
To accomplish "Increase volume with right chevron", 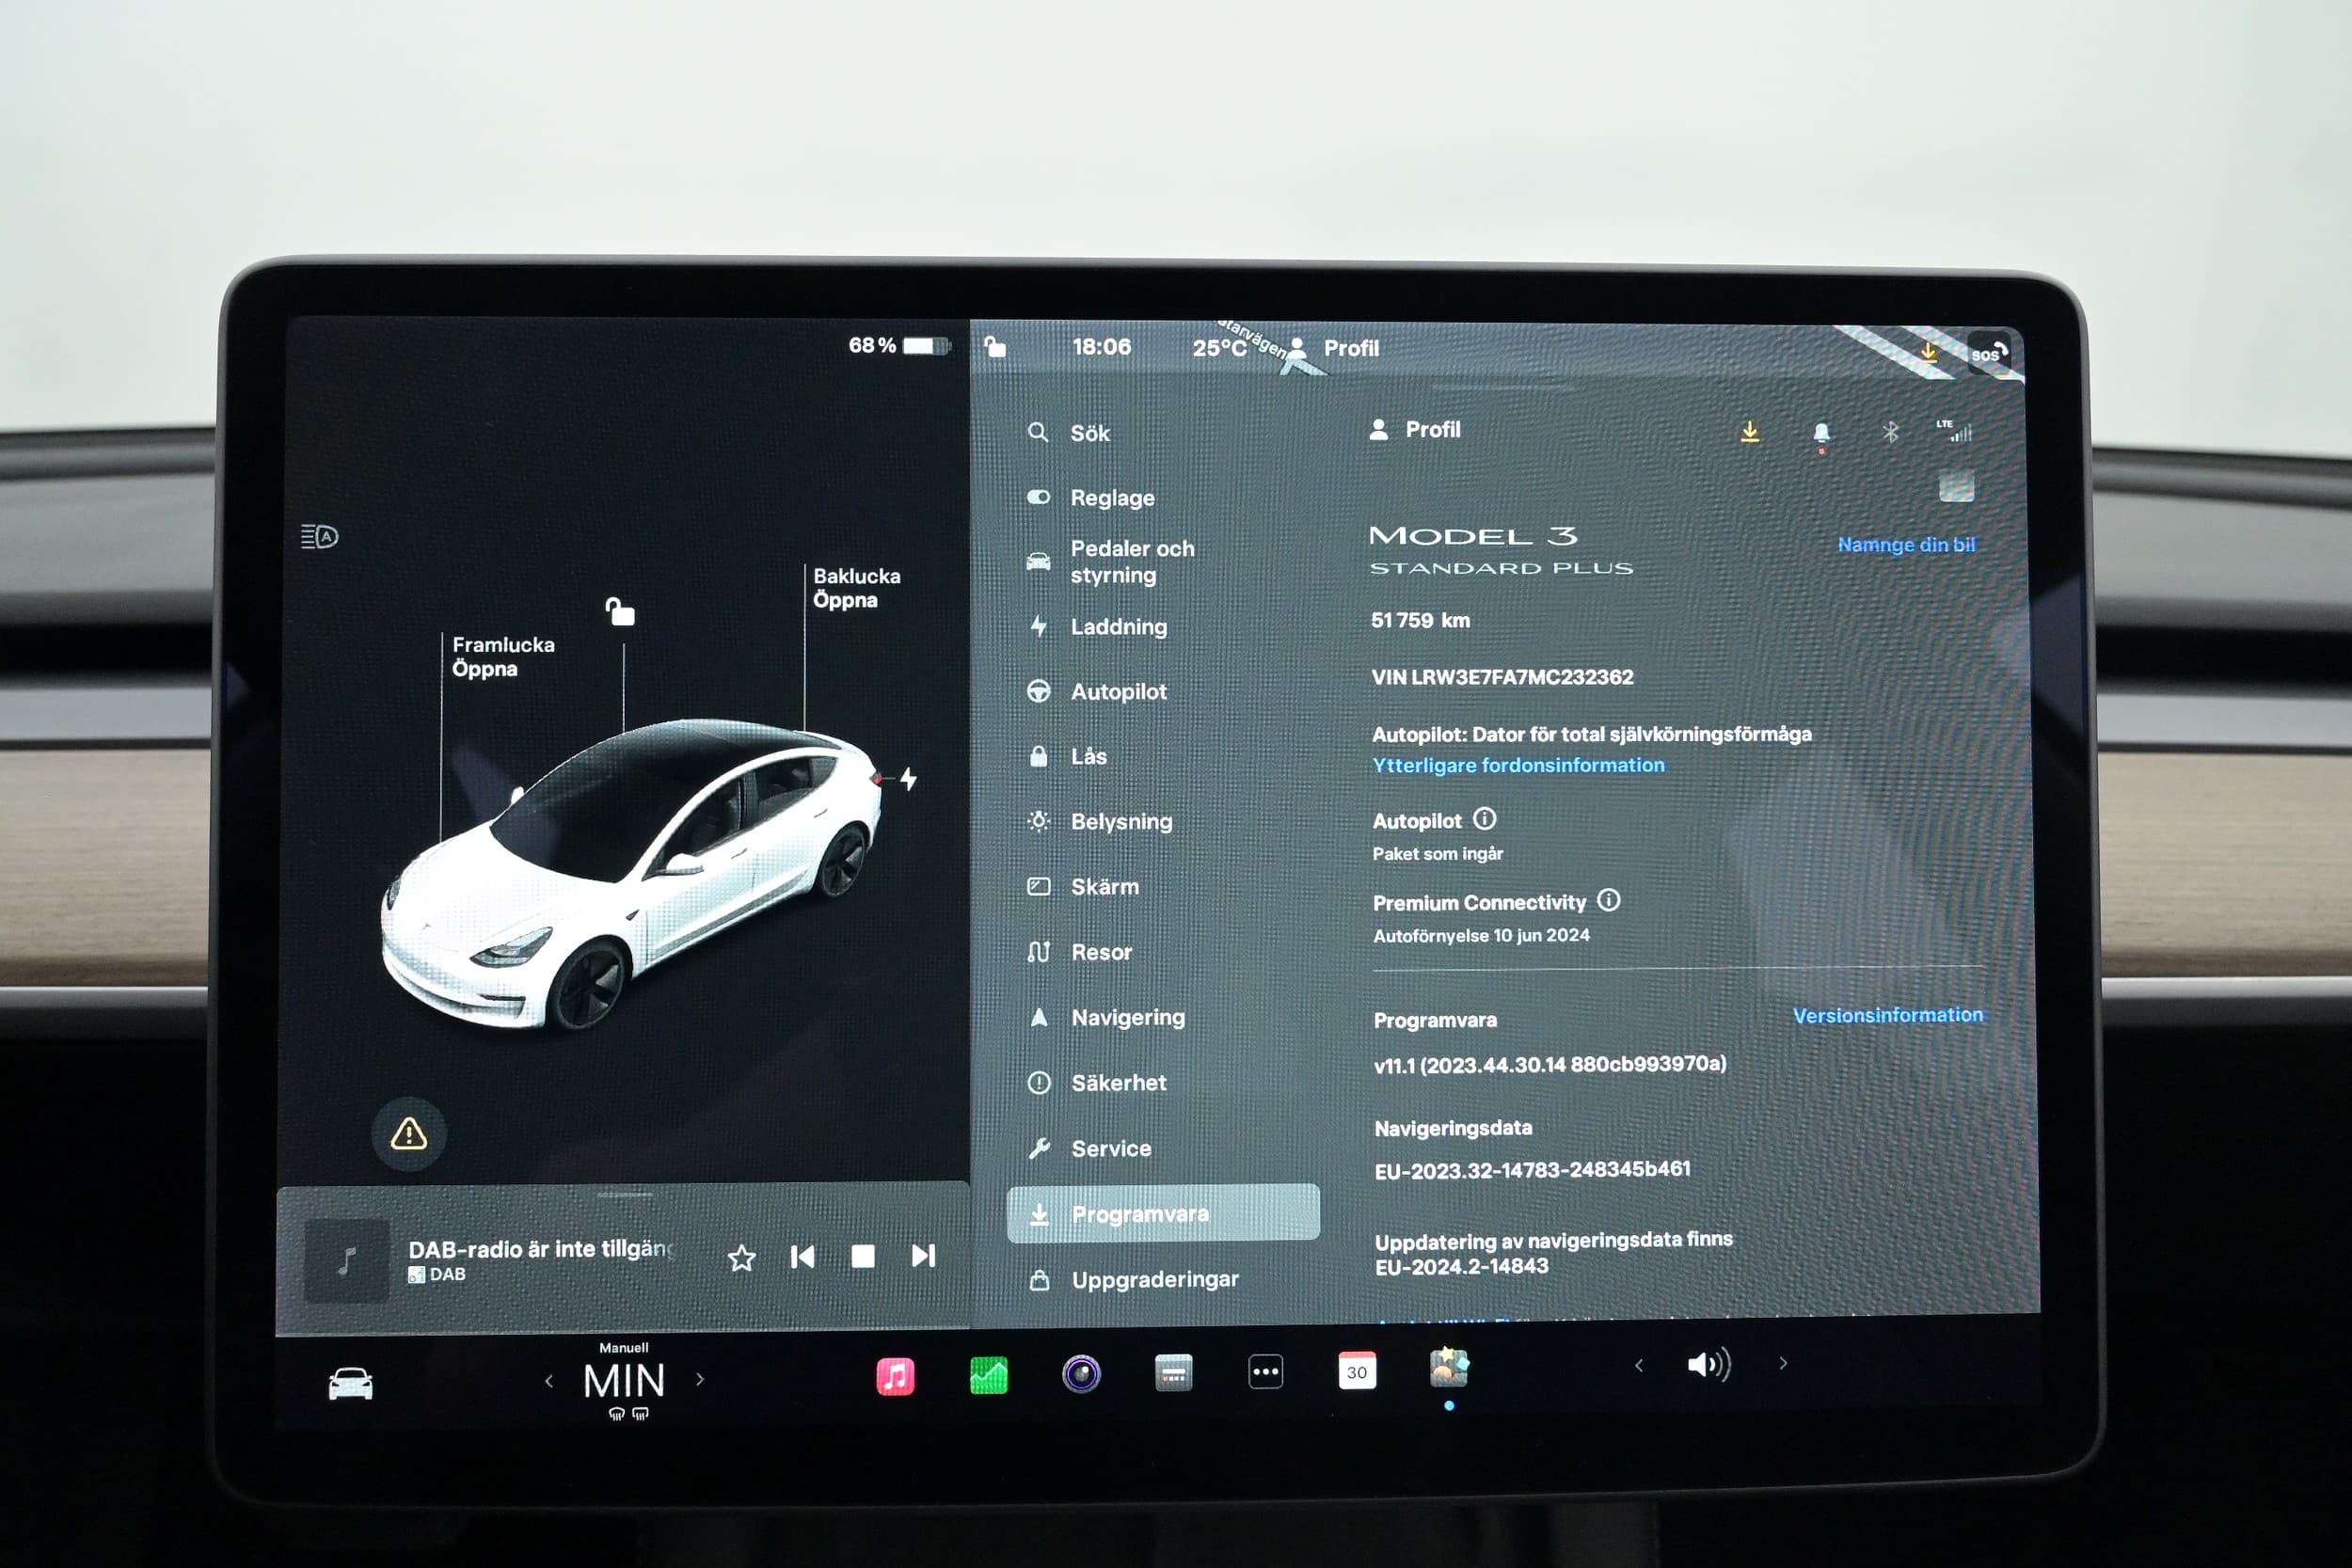I will coord(1782,1364).
